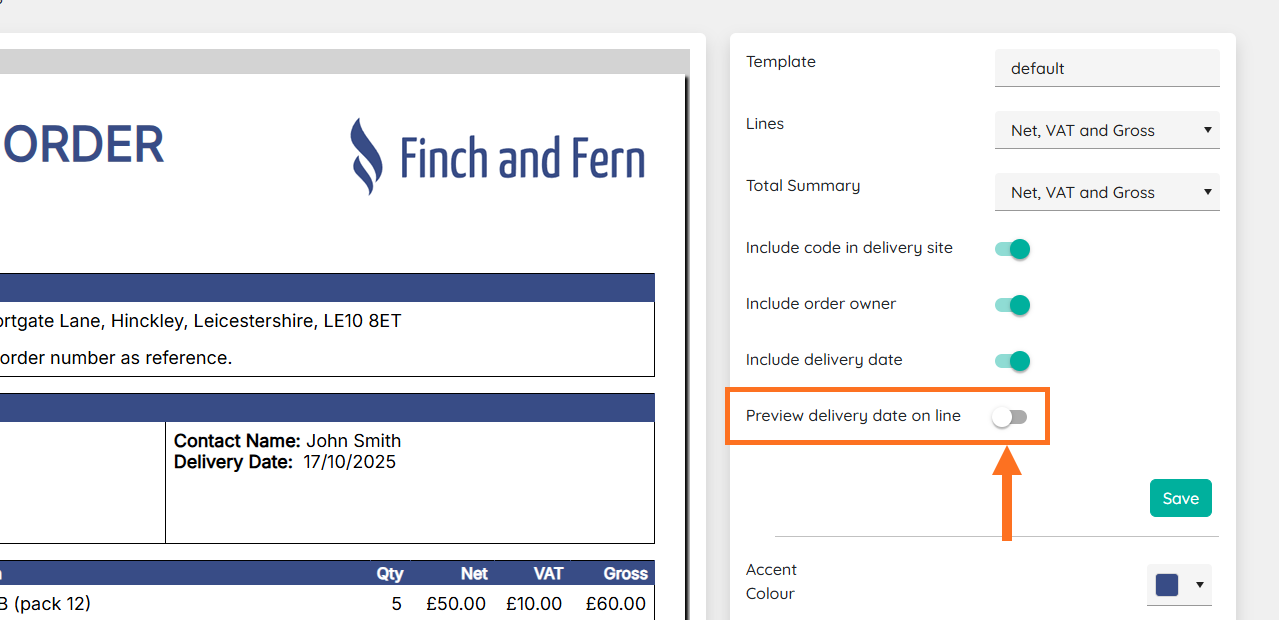The height and width of the screenshot is (620, 1279).
Task: Enable Preview delivery date on line
Action: coord(1010,417)
